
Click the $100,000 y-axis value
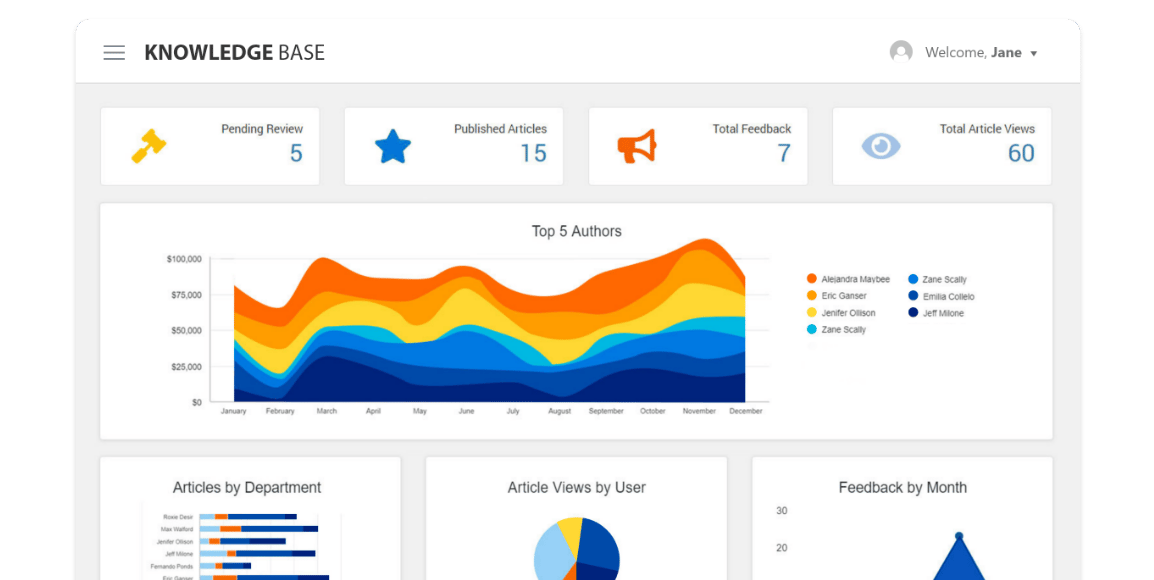coord(184,259)
